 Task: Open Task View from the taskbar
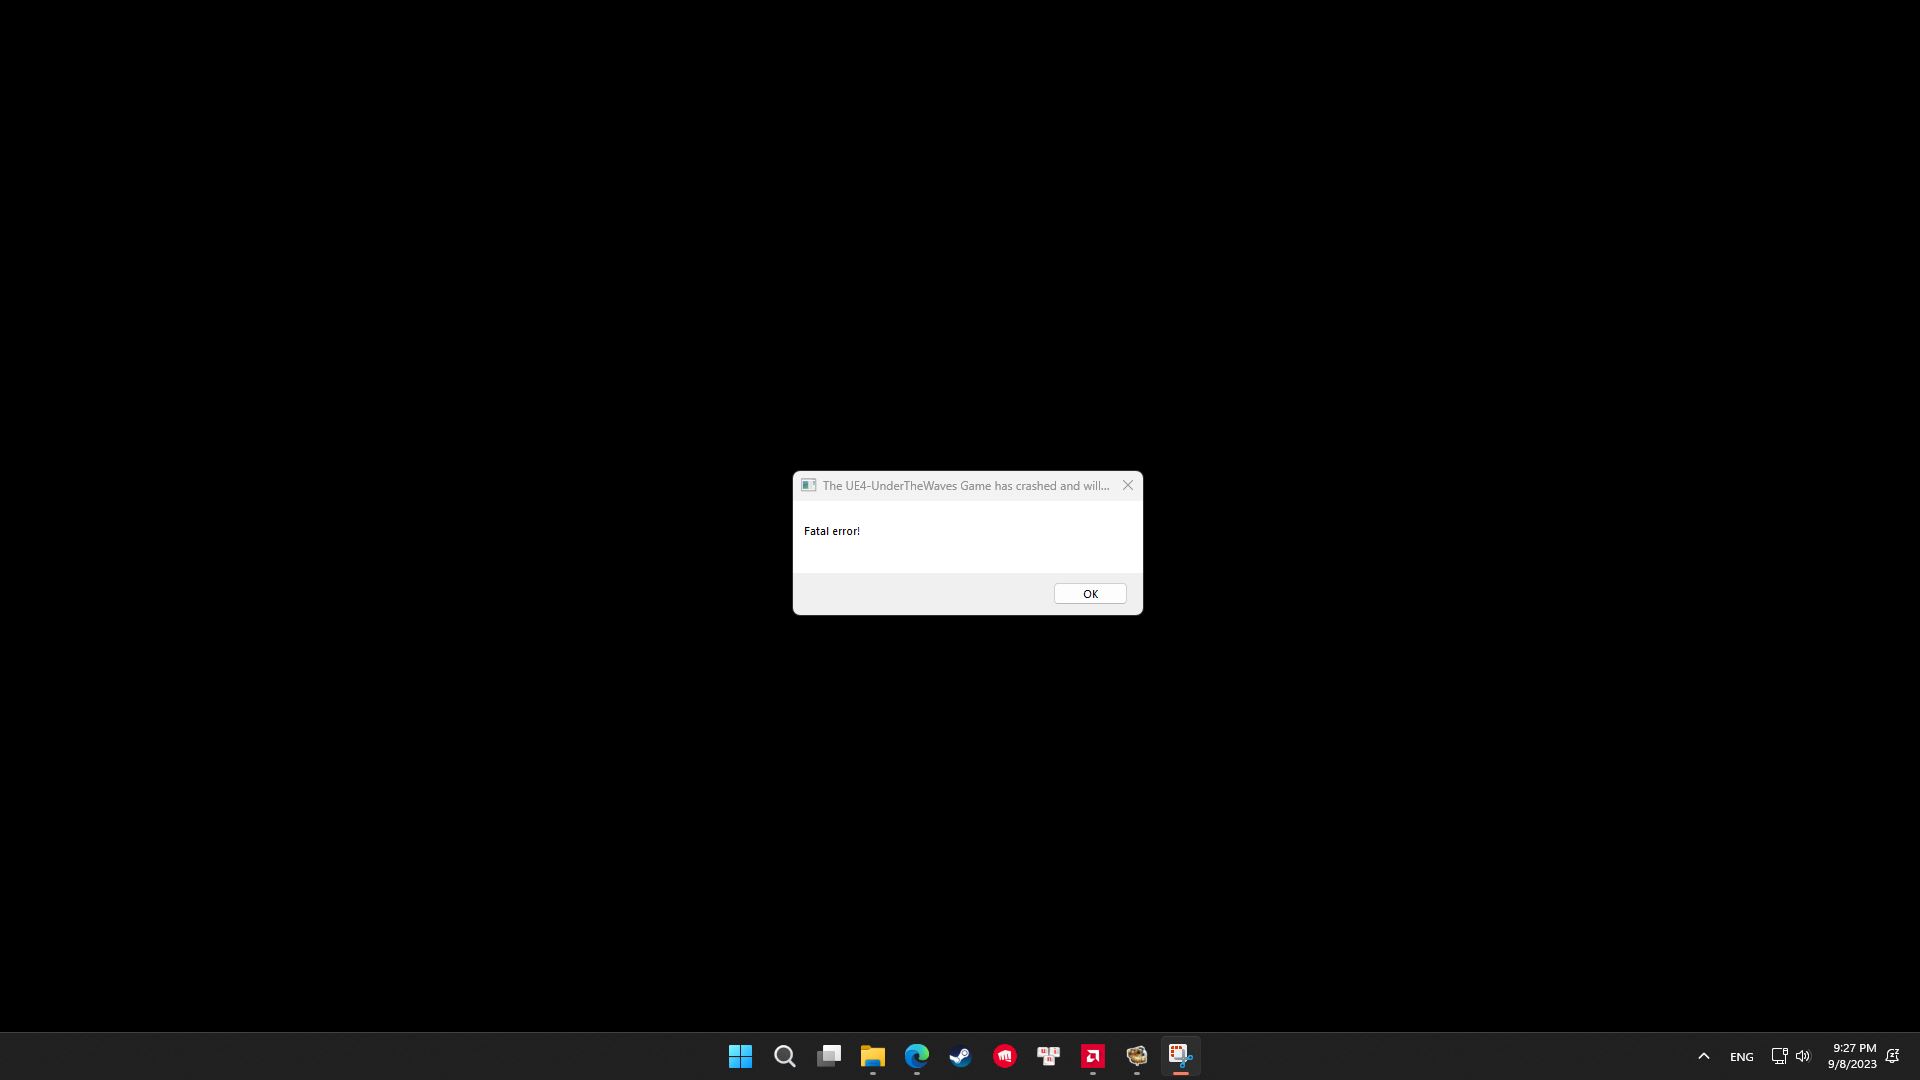[x=829, y=1056]
